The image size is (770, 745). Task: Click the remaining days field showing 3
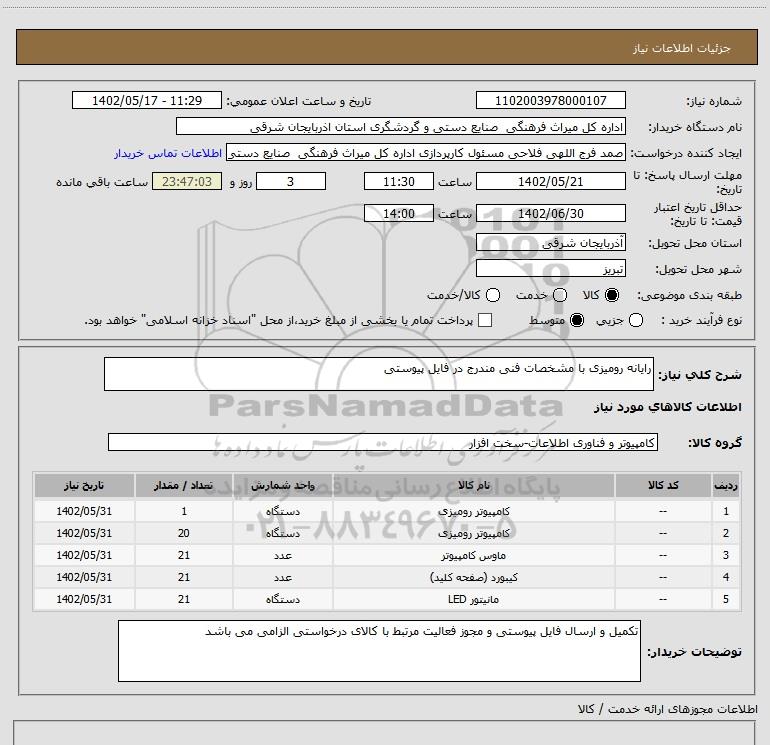coord(291,181)
